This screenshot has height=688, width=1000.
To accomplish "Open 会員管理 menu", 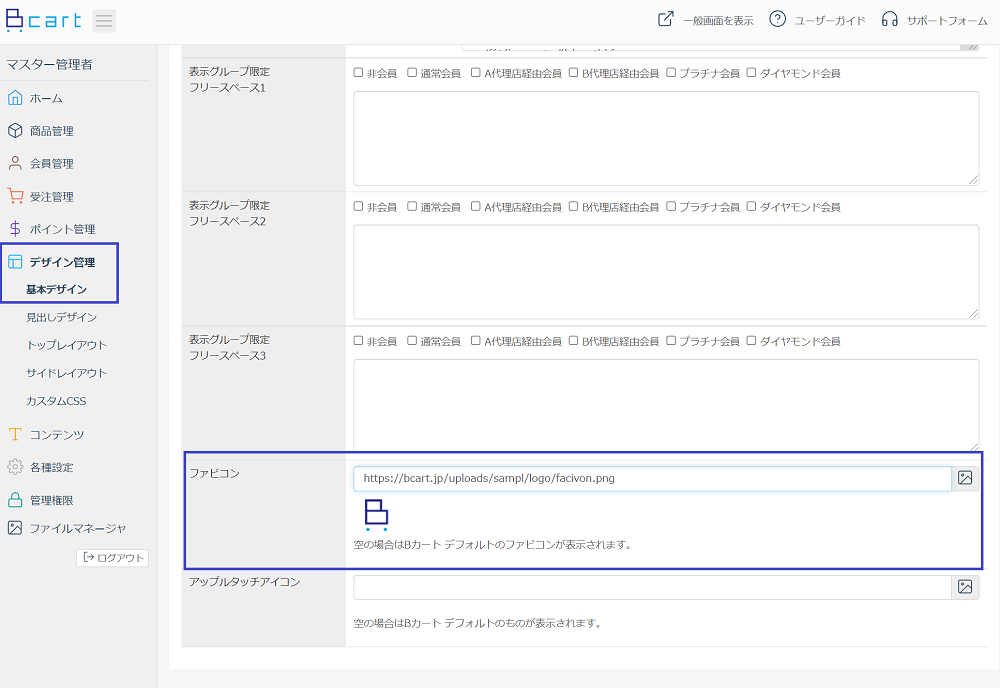I will [x=52, y=164].
